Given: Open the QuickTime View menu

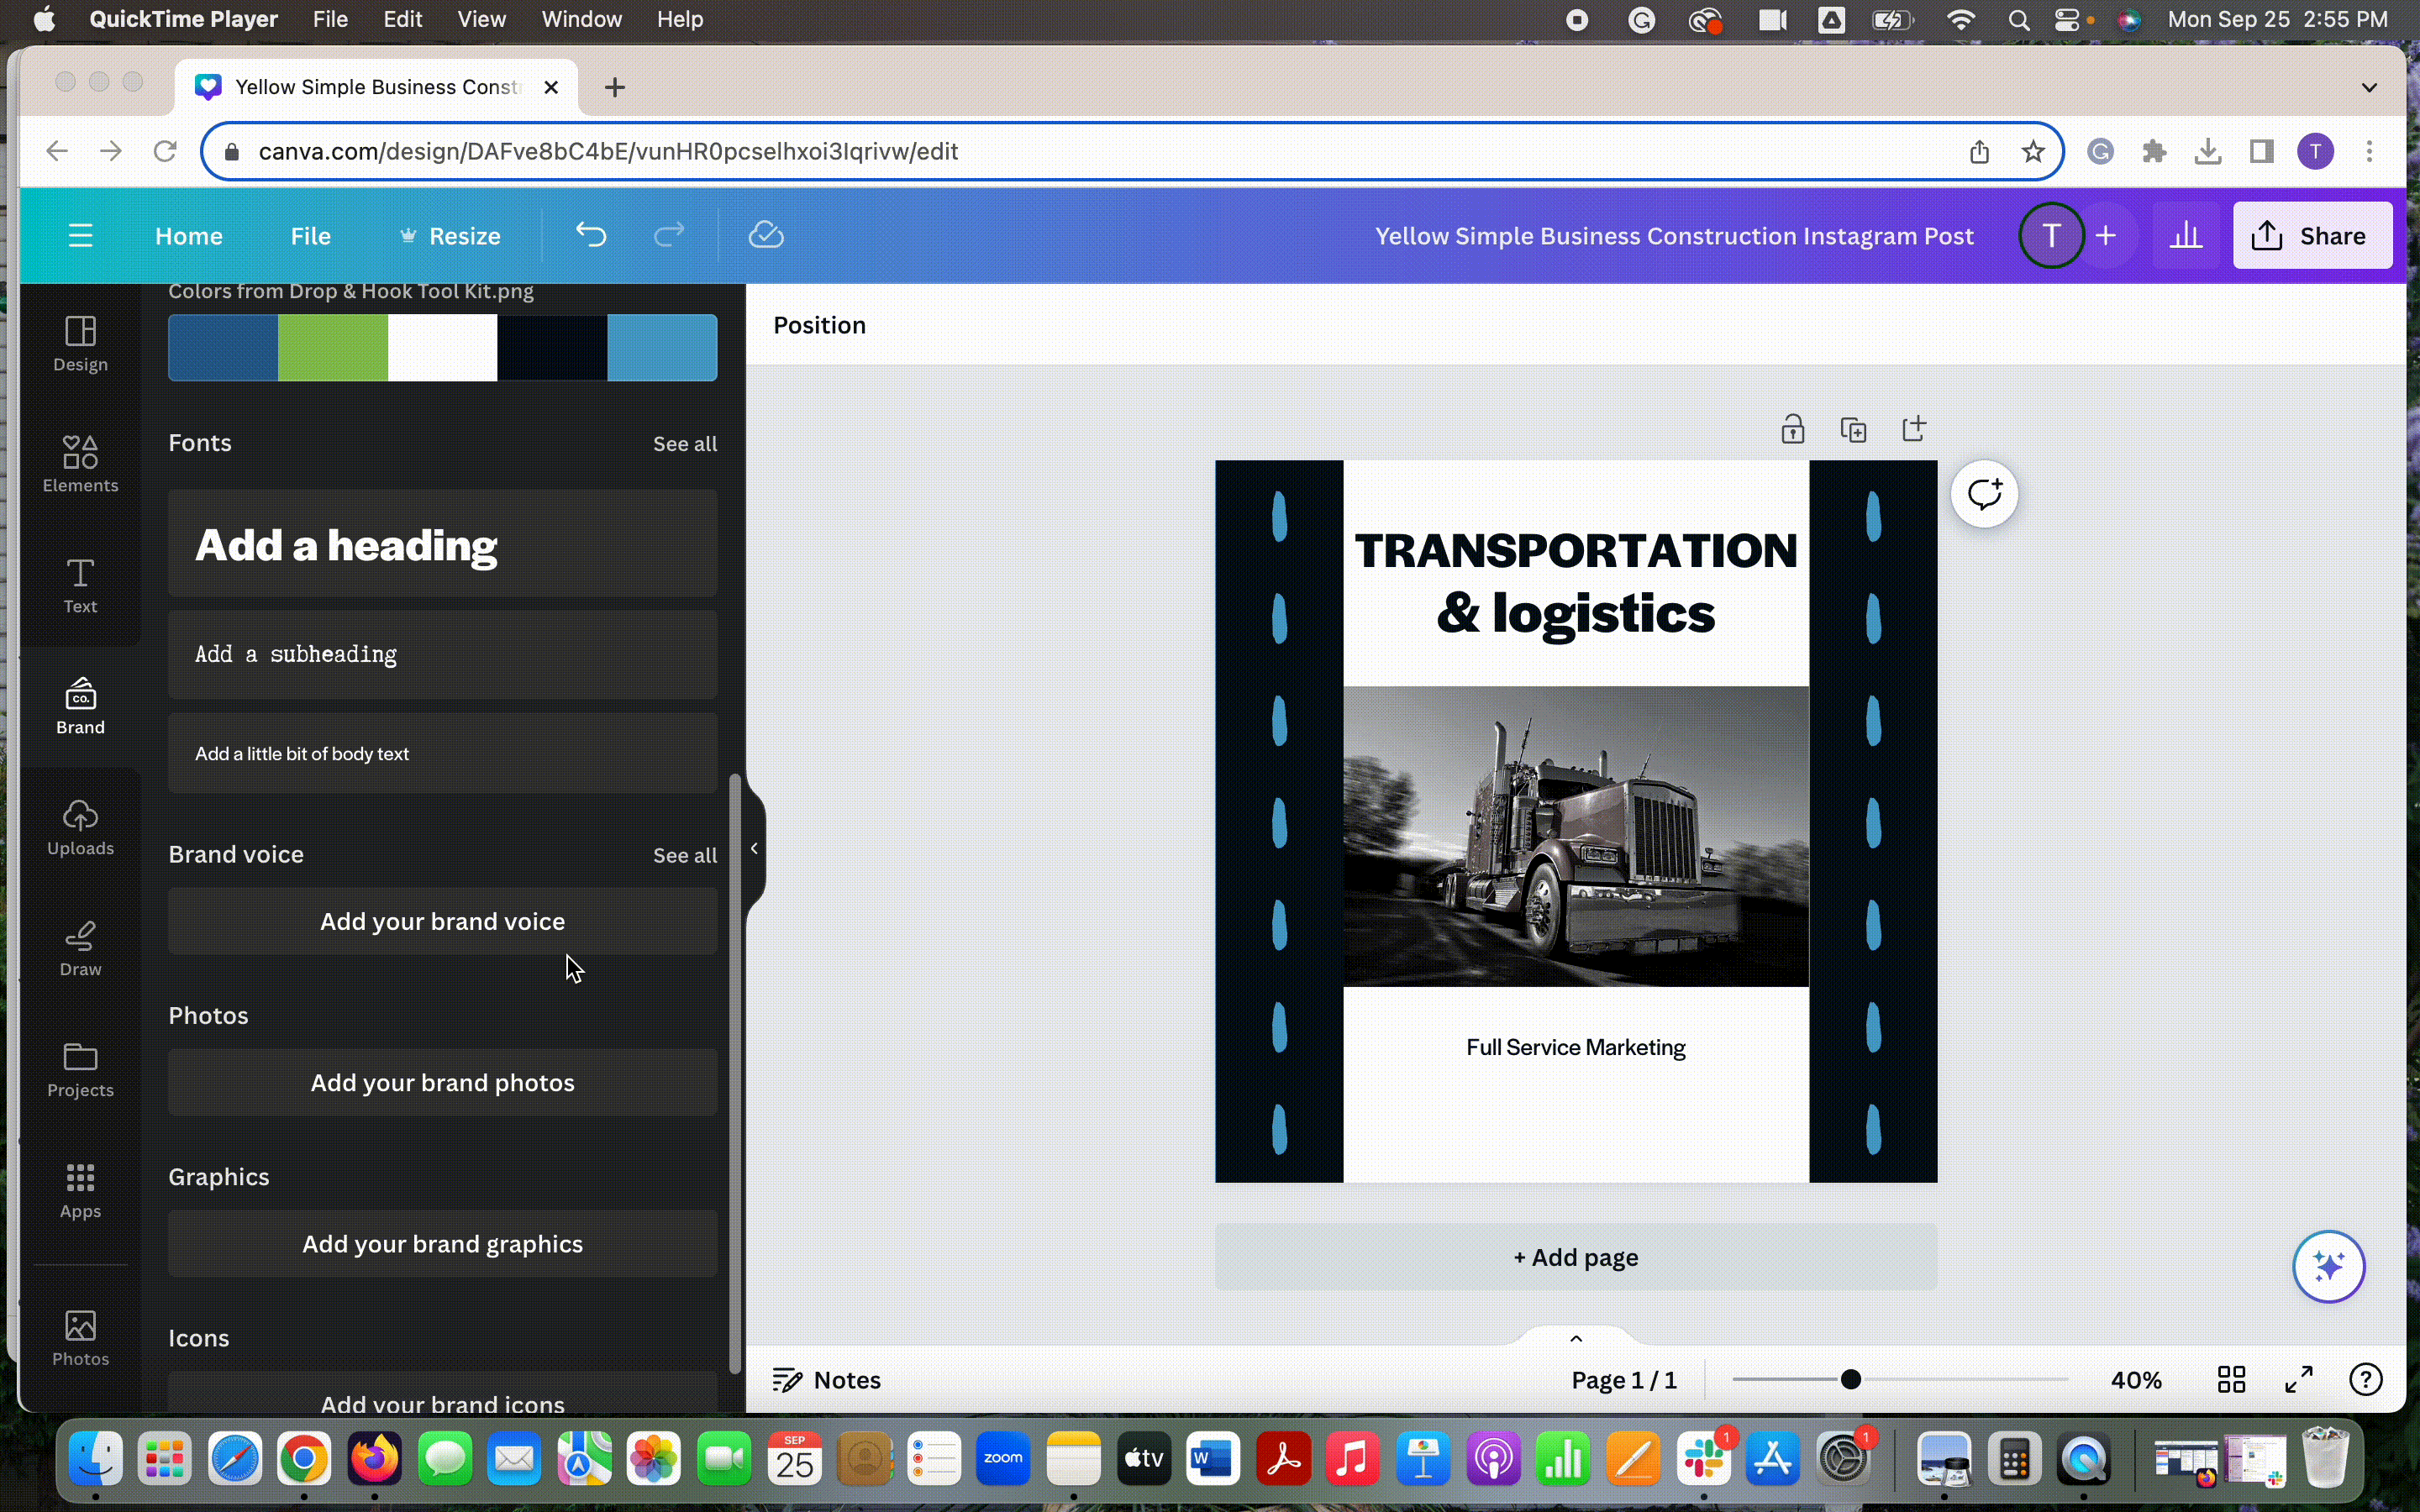Looking at the screenshot, I should click(x=481, y=19).
